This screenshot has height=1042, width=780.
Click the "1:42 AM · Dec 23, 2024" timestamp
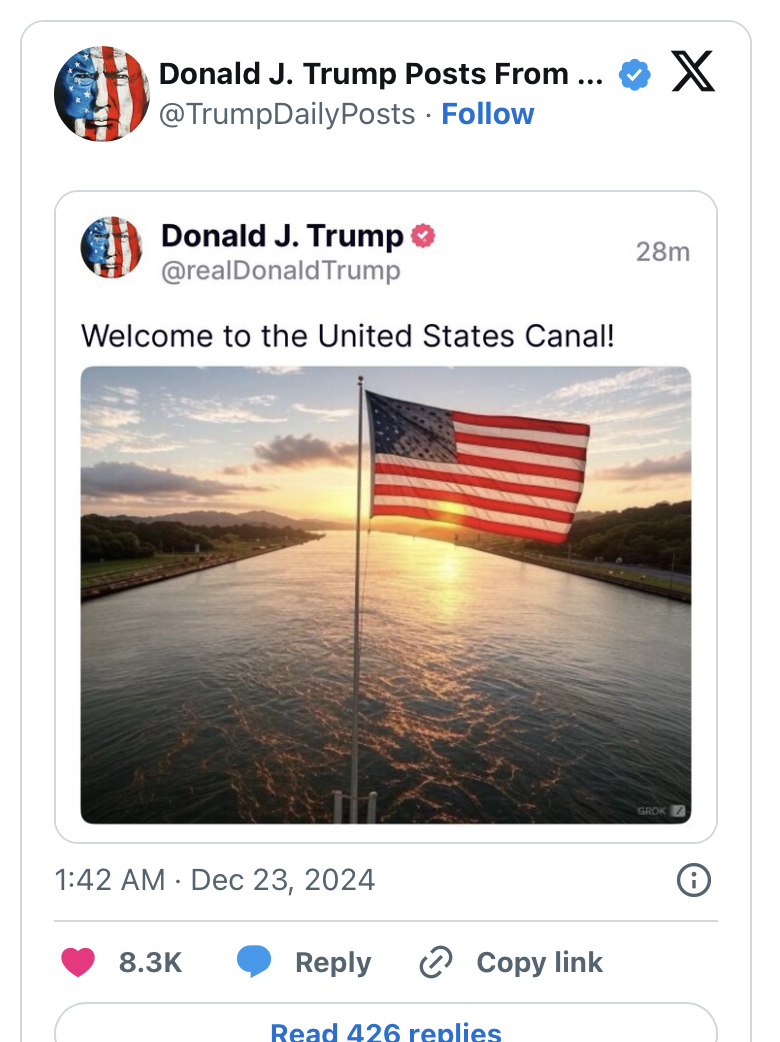pyautogui.click(x=215, y=880)
